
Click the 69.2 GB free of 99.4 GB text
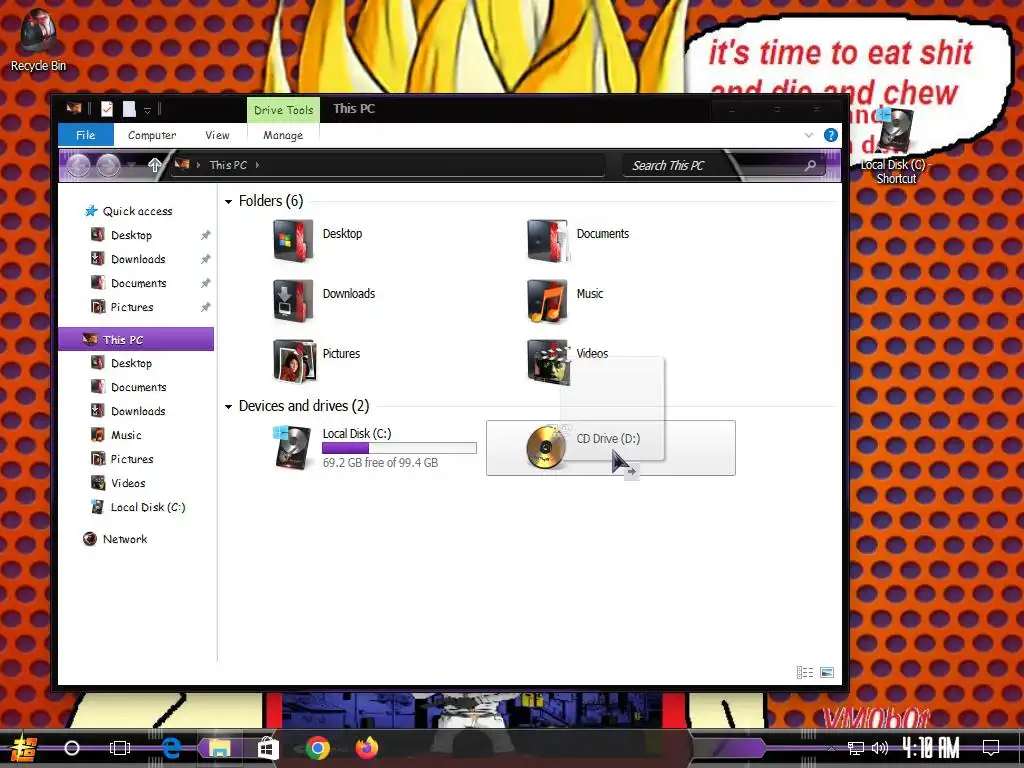pyautogui.click(x=380, y=462)
